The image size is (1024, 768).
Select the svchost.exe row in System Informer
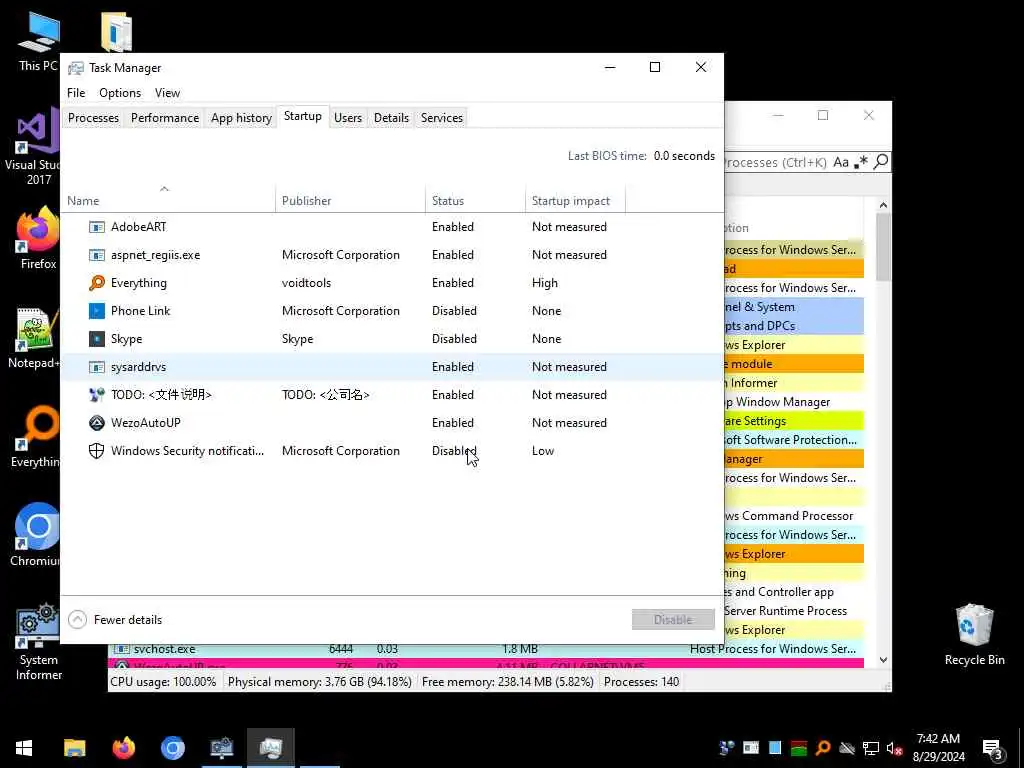tap(486, 648)
